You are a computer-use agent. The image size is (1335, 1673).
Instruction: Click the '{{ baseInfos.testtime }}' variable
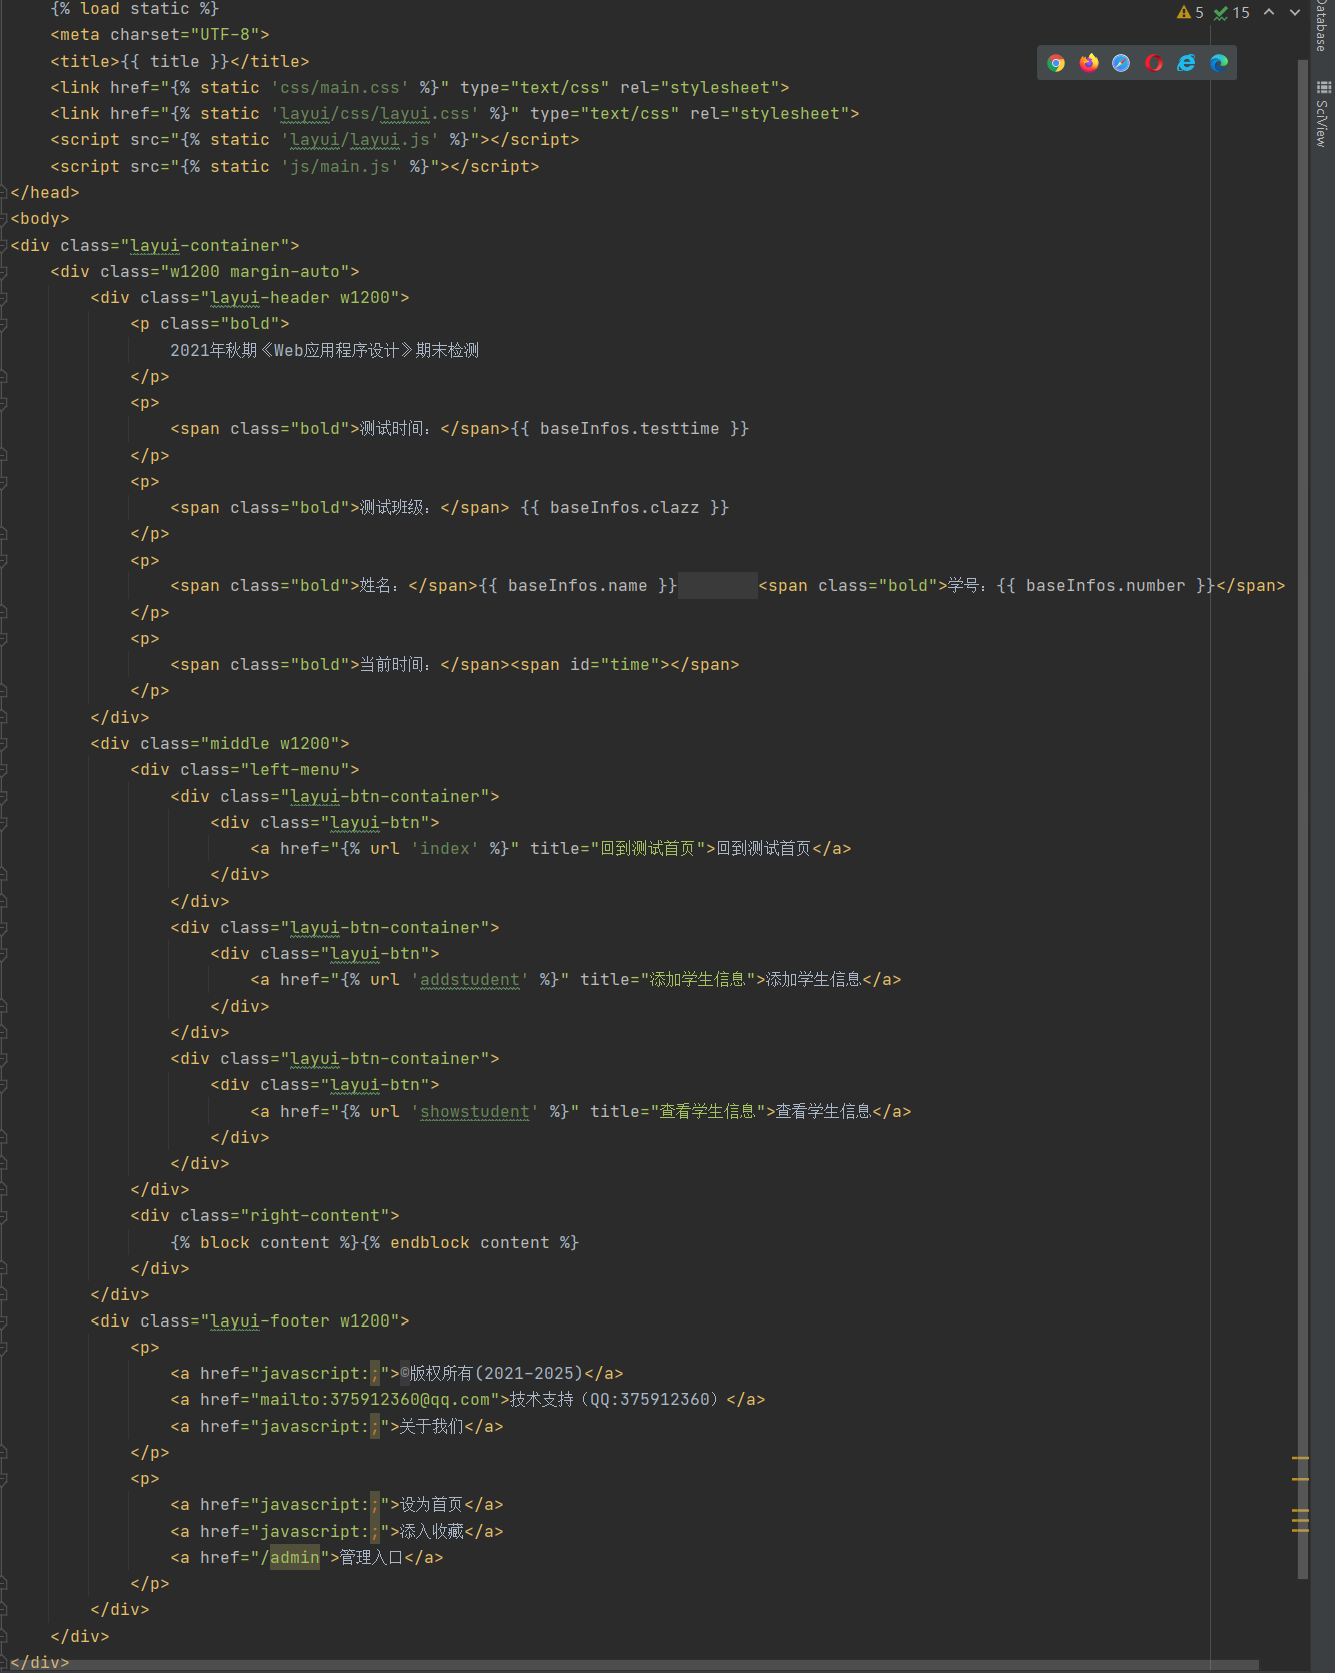click(630, 429)
